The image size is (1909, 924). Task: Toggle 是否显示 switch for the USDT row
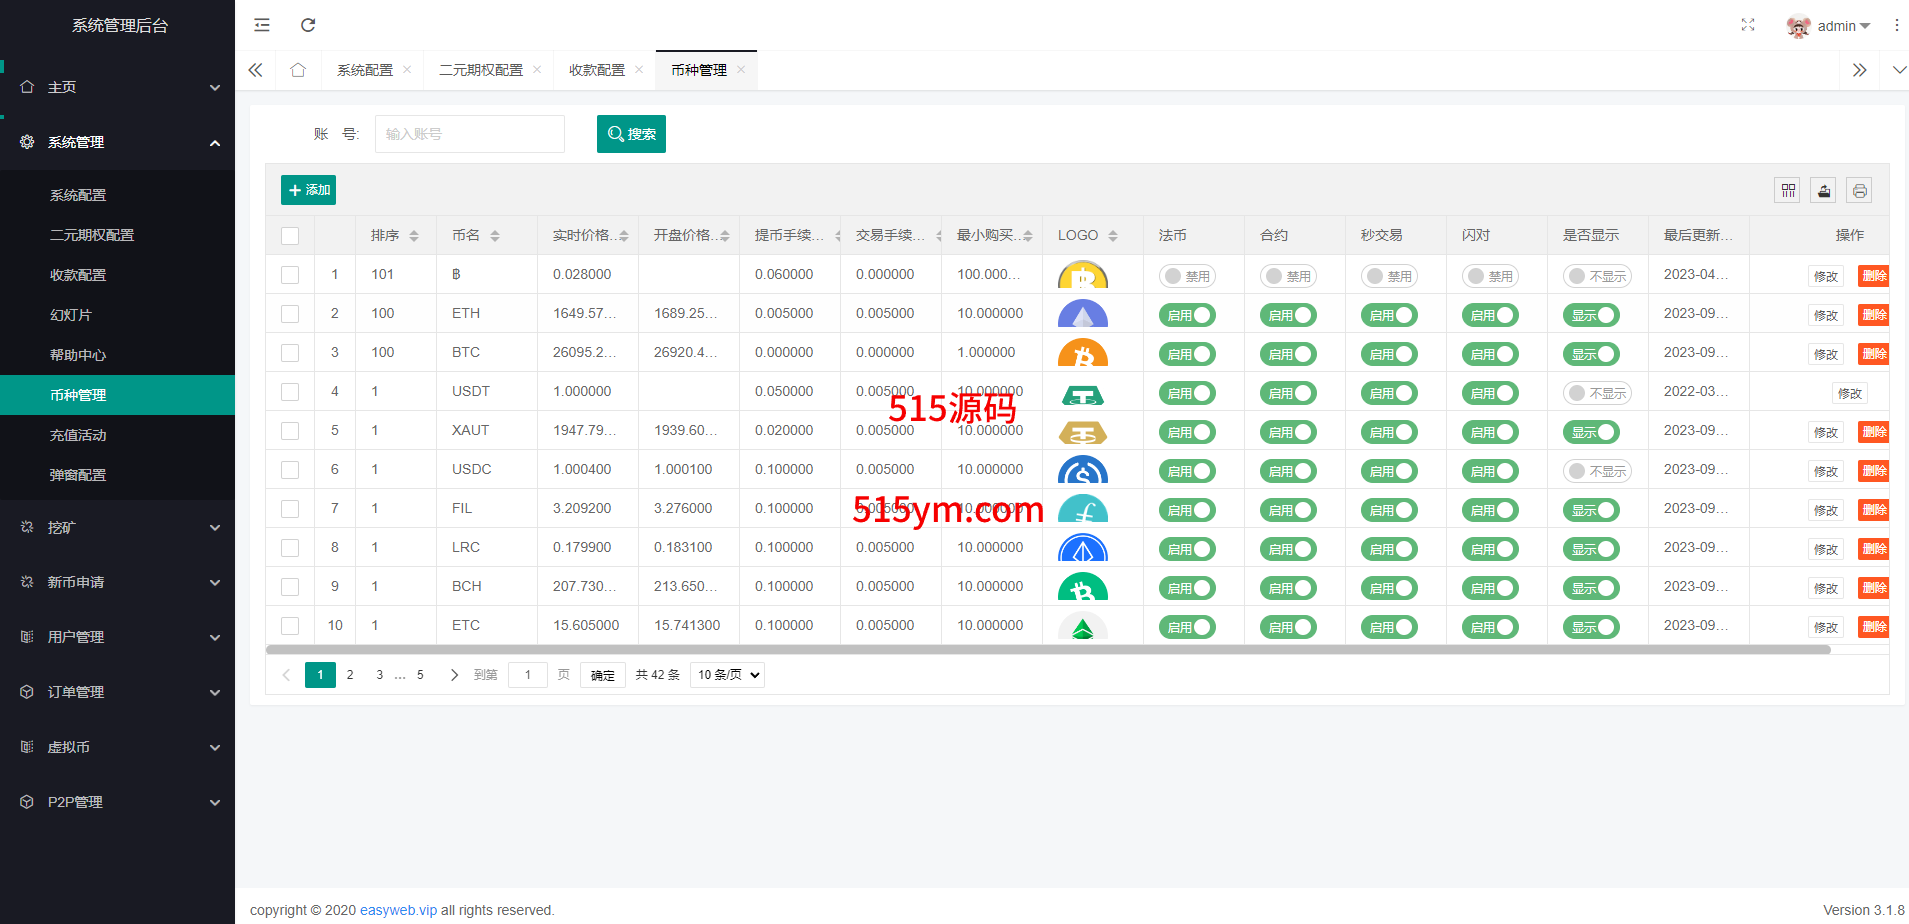(1596, 393)
